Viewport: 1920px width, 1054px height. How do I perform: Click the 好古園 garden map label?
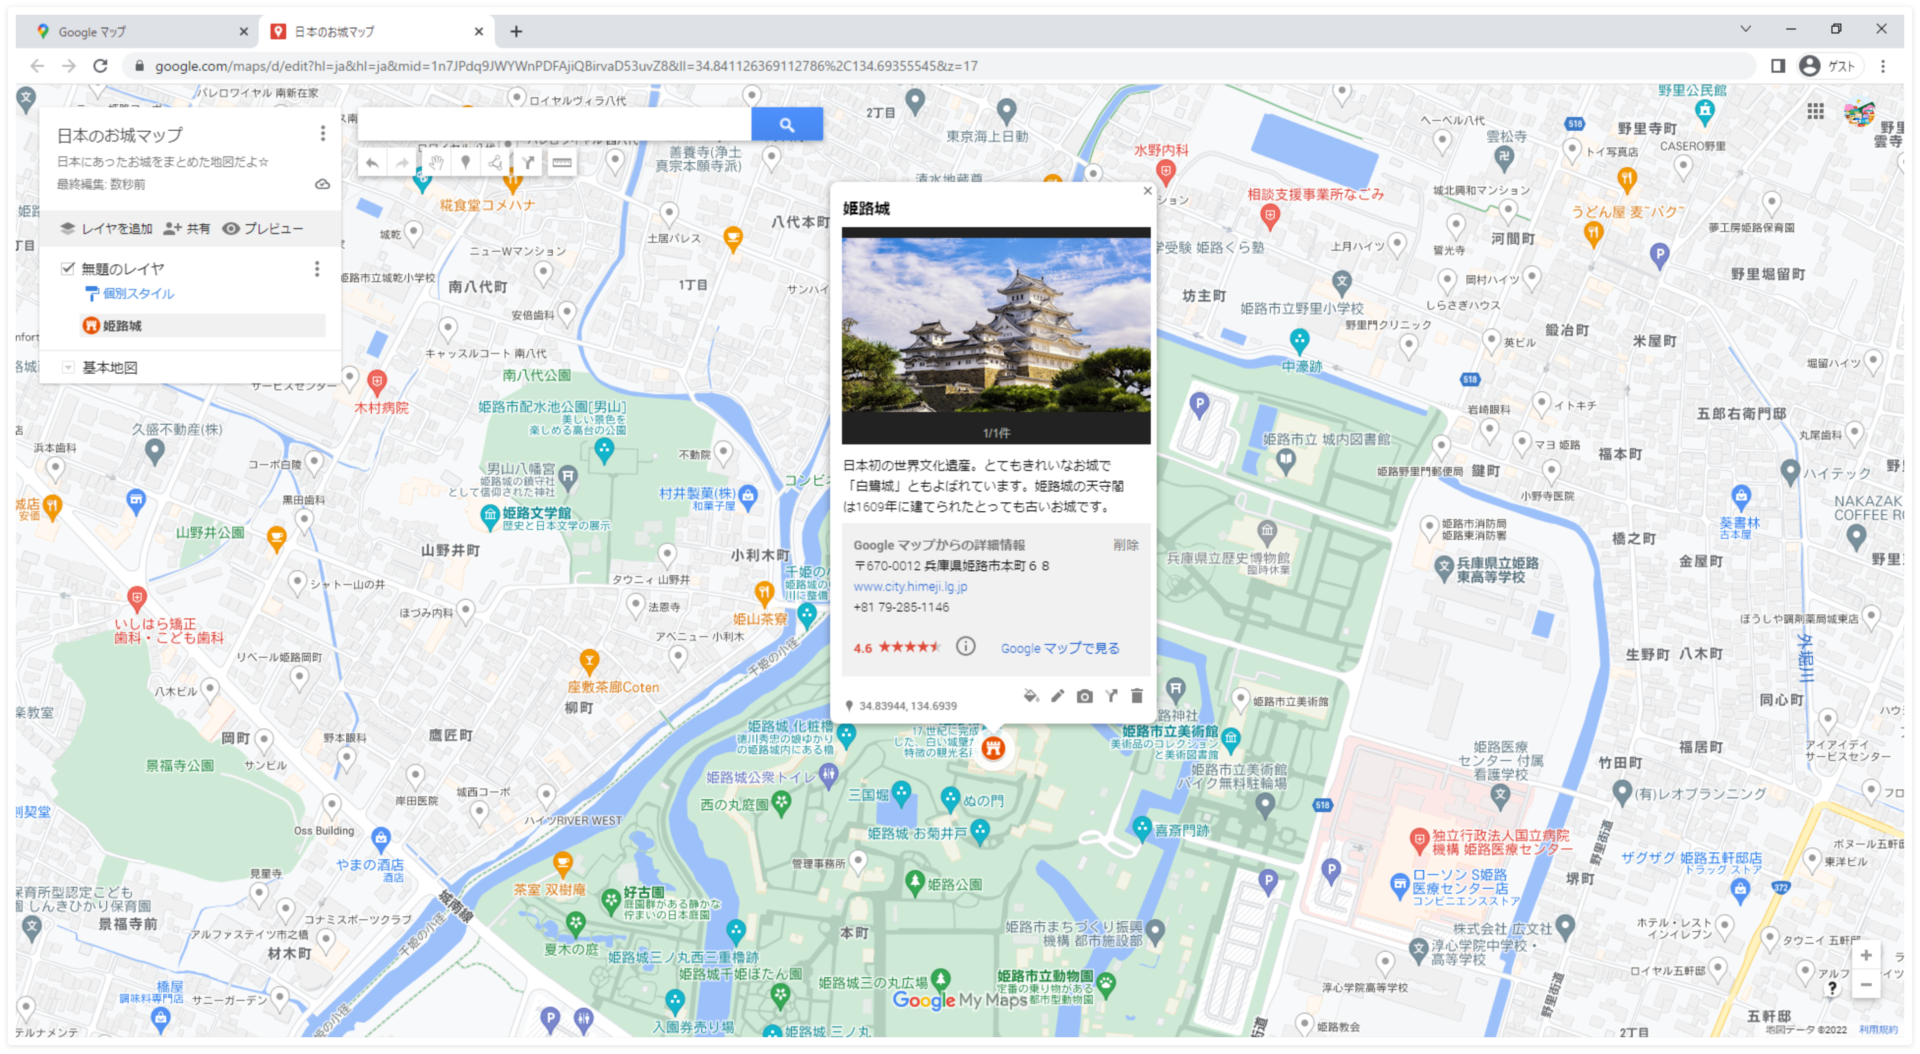pyautogui.click(x=644, y=892)
